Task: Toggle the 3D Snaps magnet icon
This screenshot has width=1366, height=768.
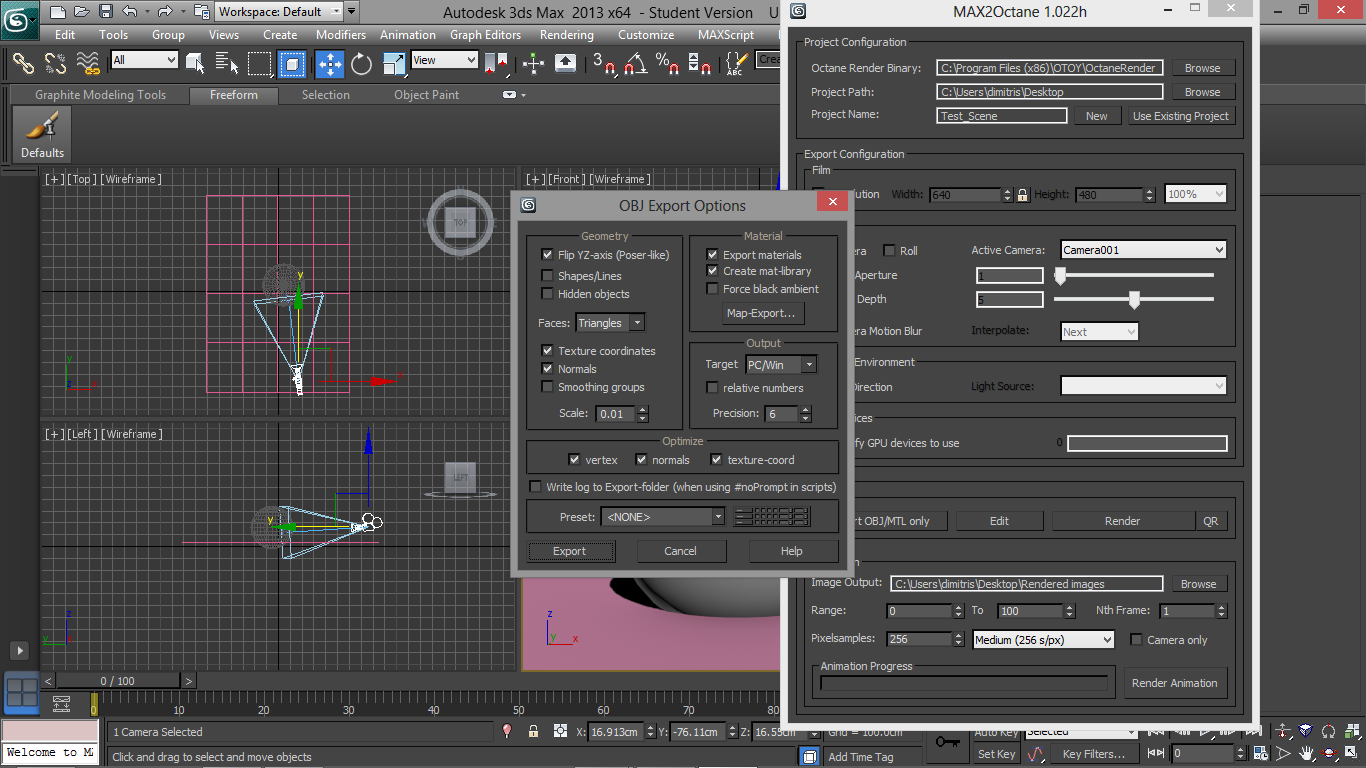Action: point(603,63)
